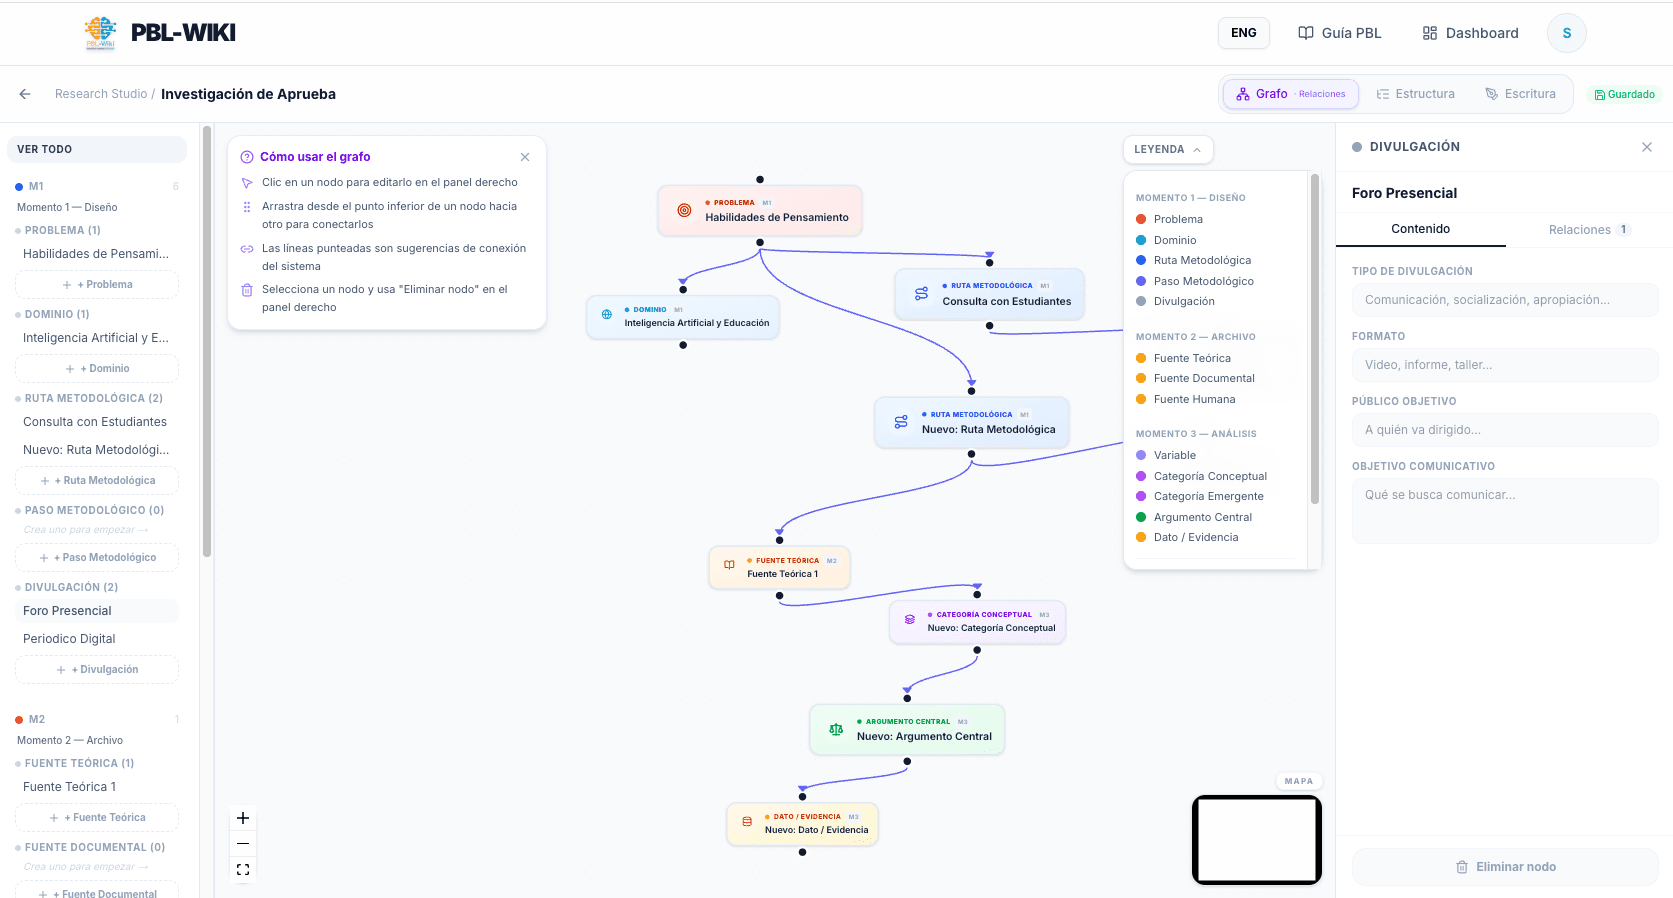This screenshot has height=898, width=1673.
Task: Select Consulta con Estudiantes in sidebar list
Action: pos(97,422)
